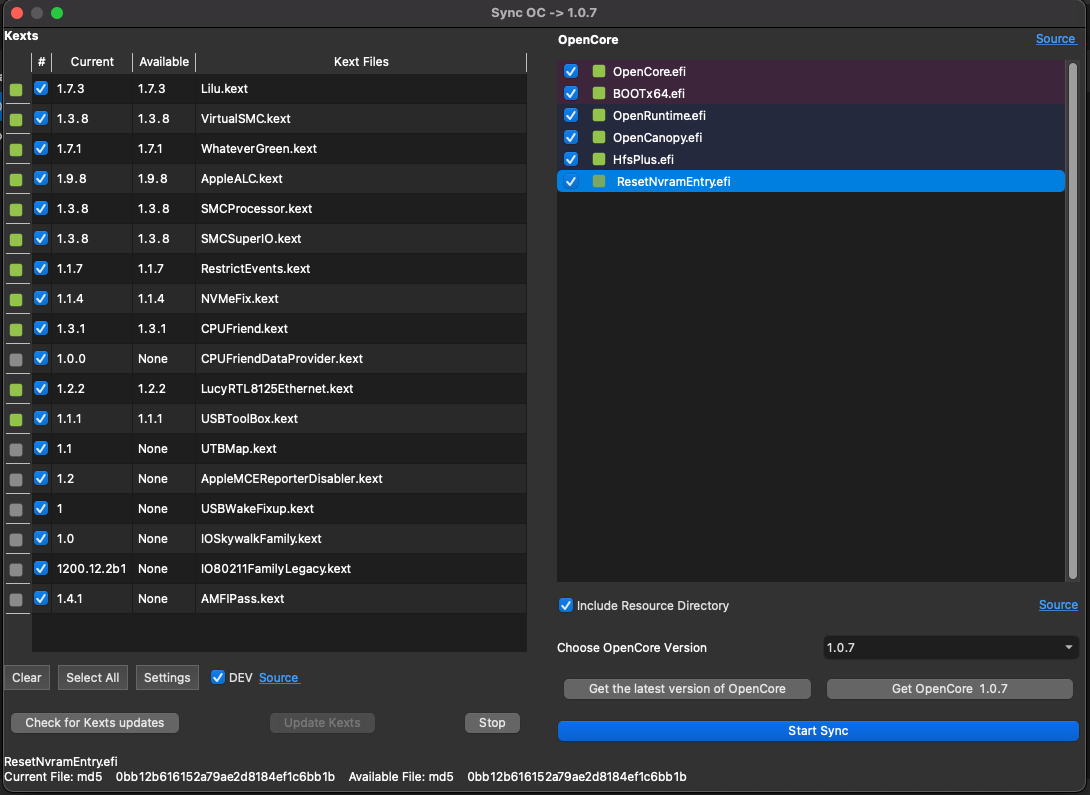Click the Current column header
This screenshot has width=1090, height=795.
(x=92, y=62)
